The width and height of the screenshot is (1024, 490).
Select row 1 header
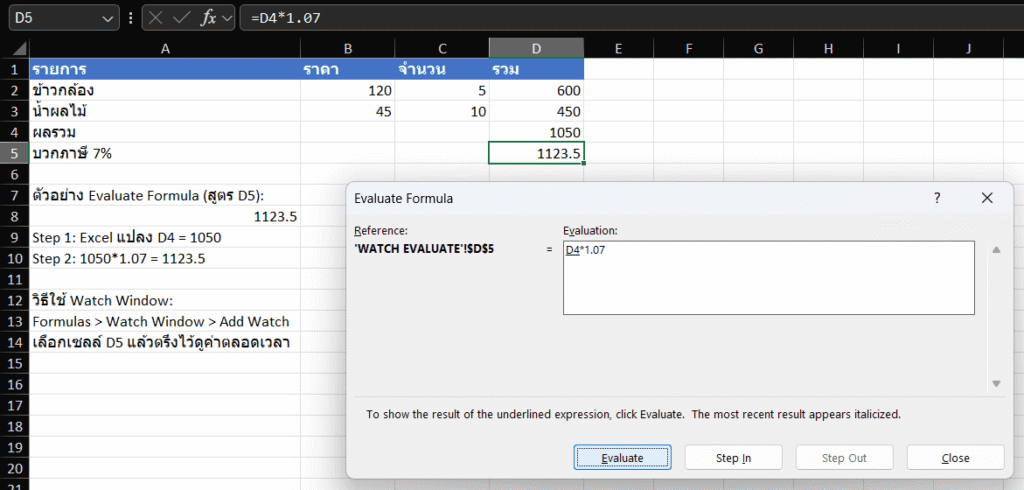[14, 69]
